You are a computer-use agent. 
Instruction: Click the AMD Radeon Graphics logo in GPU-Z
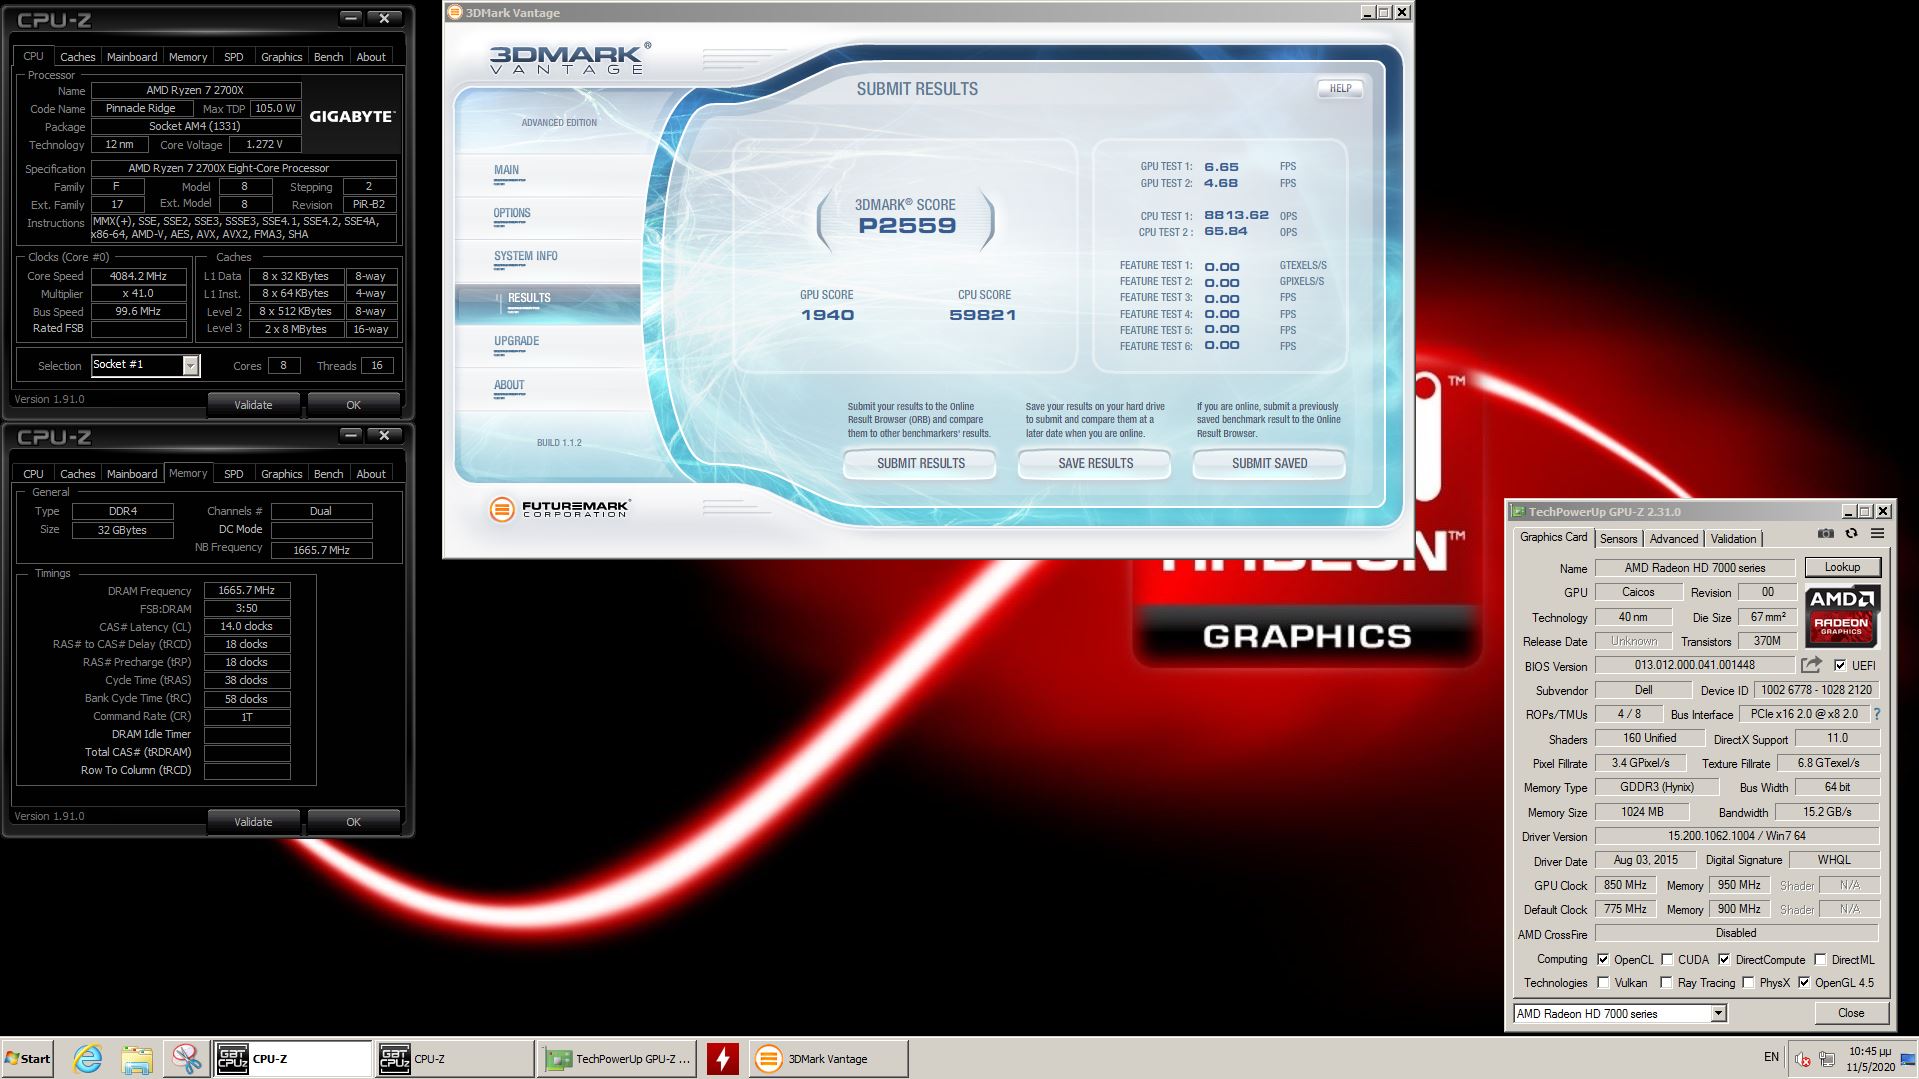click(1842, 616)
